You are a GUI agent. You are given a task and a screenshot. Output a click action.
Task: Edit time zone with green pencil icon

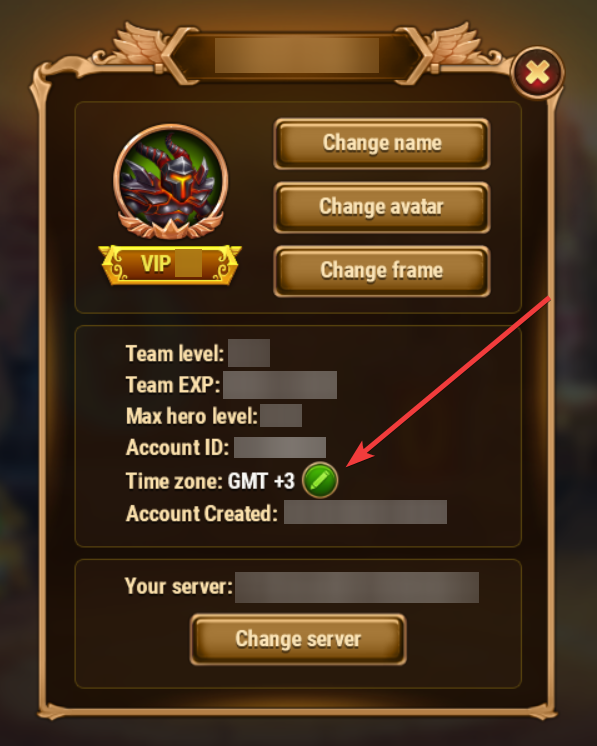click(320, 480)
